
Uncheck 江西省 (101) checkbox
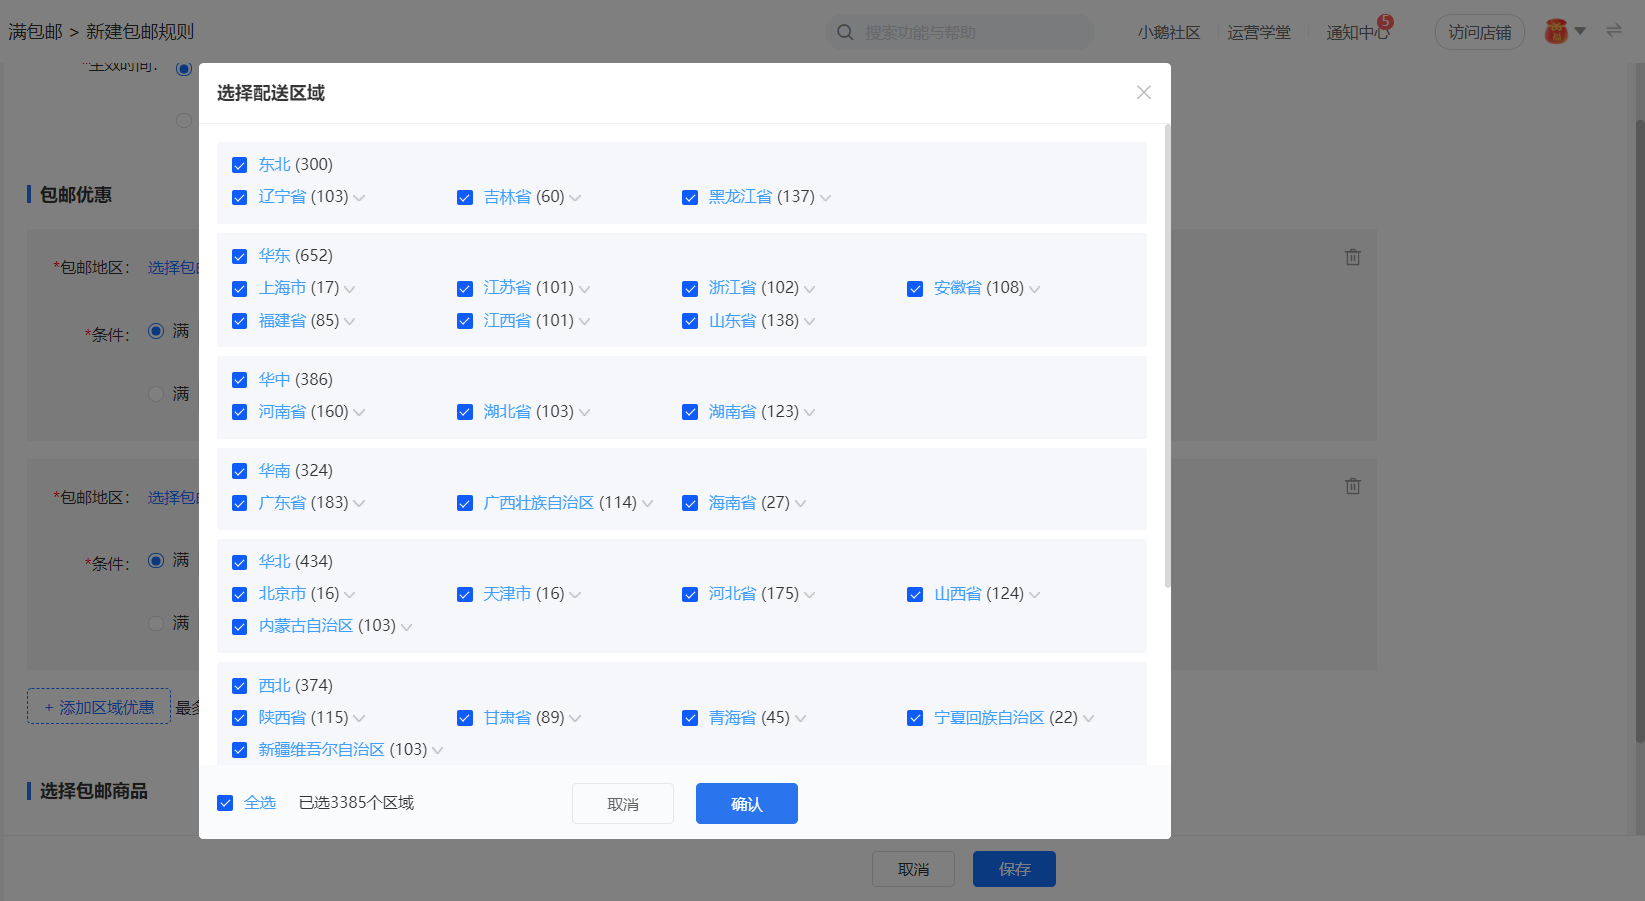point(465,321)
